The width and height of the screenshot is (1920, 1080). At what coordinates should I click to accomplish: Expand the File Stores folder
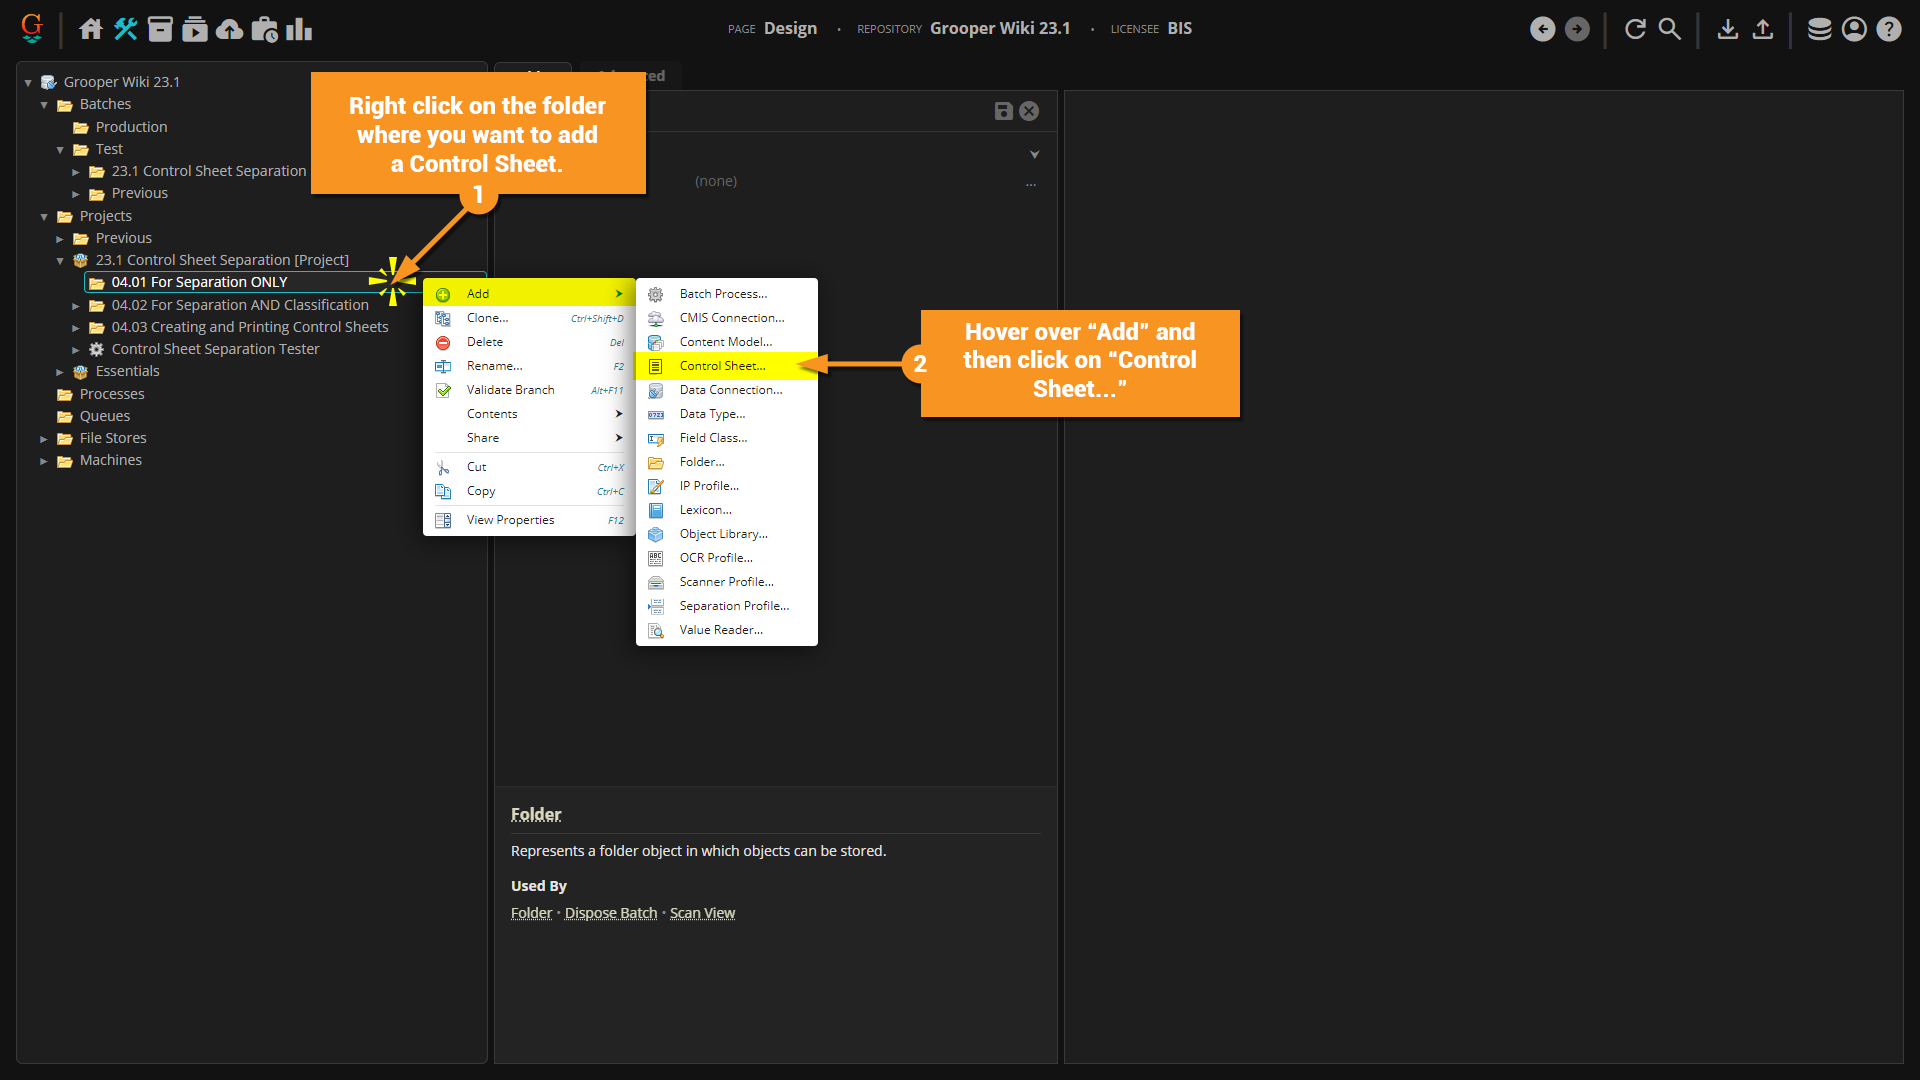tap(44, 439)
